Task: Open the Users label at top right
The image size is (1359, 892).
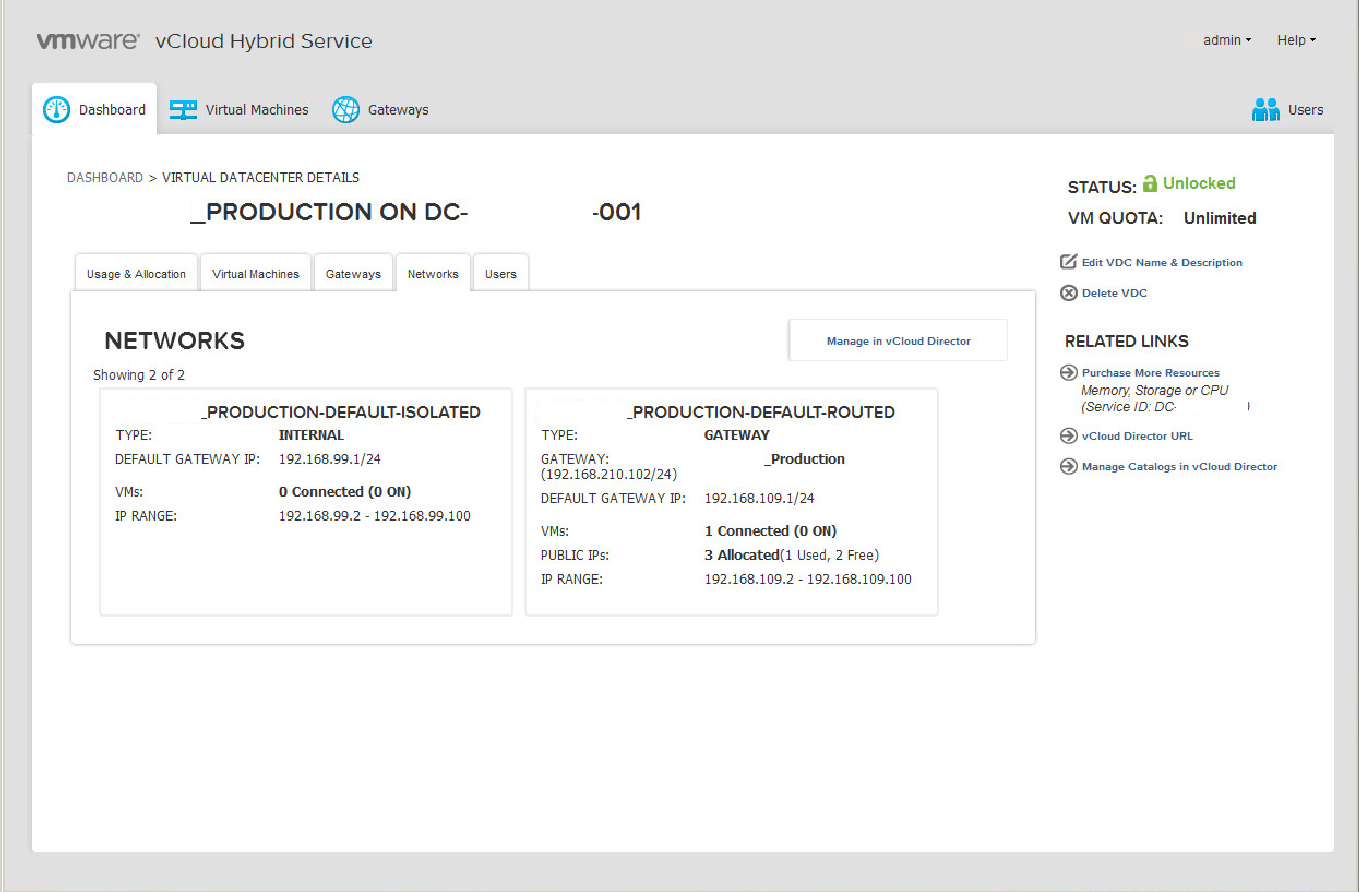Action: (x=1305, y=110)
